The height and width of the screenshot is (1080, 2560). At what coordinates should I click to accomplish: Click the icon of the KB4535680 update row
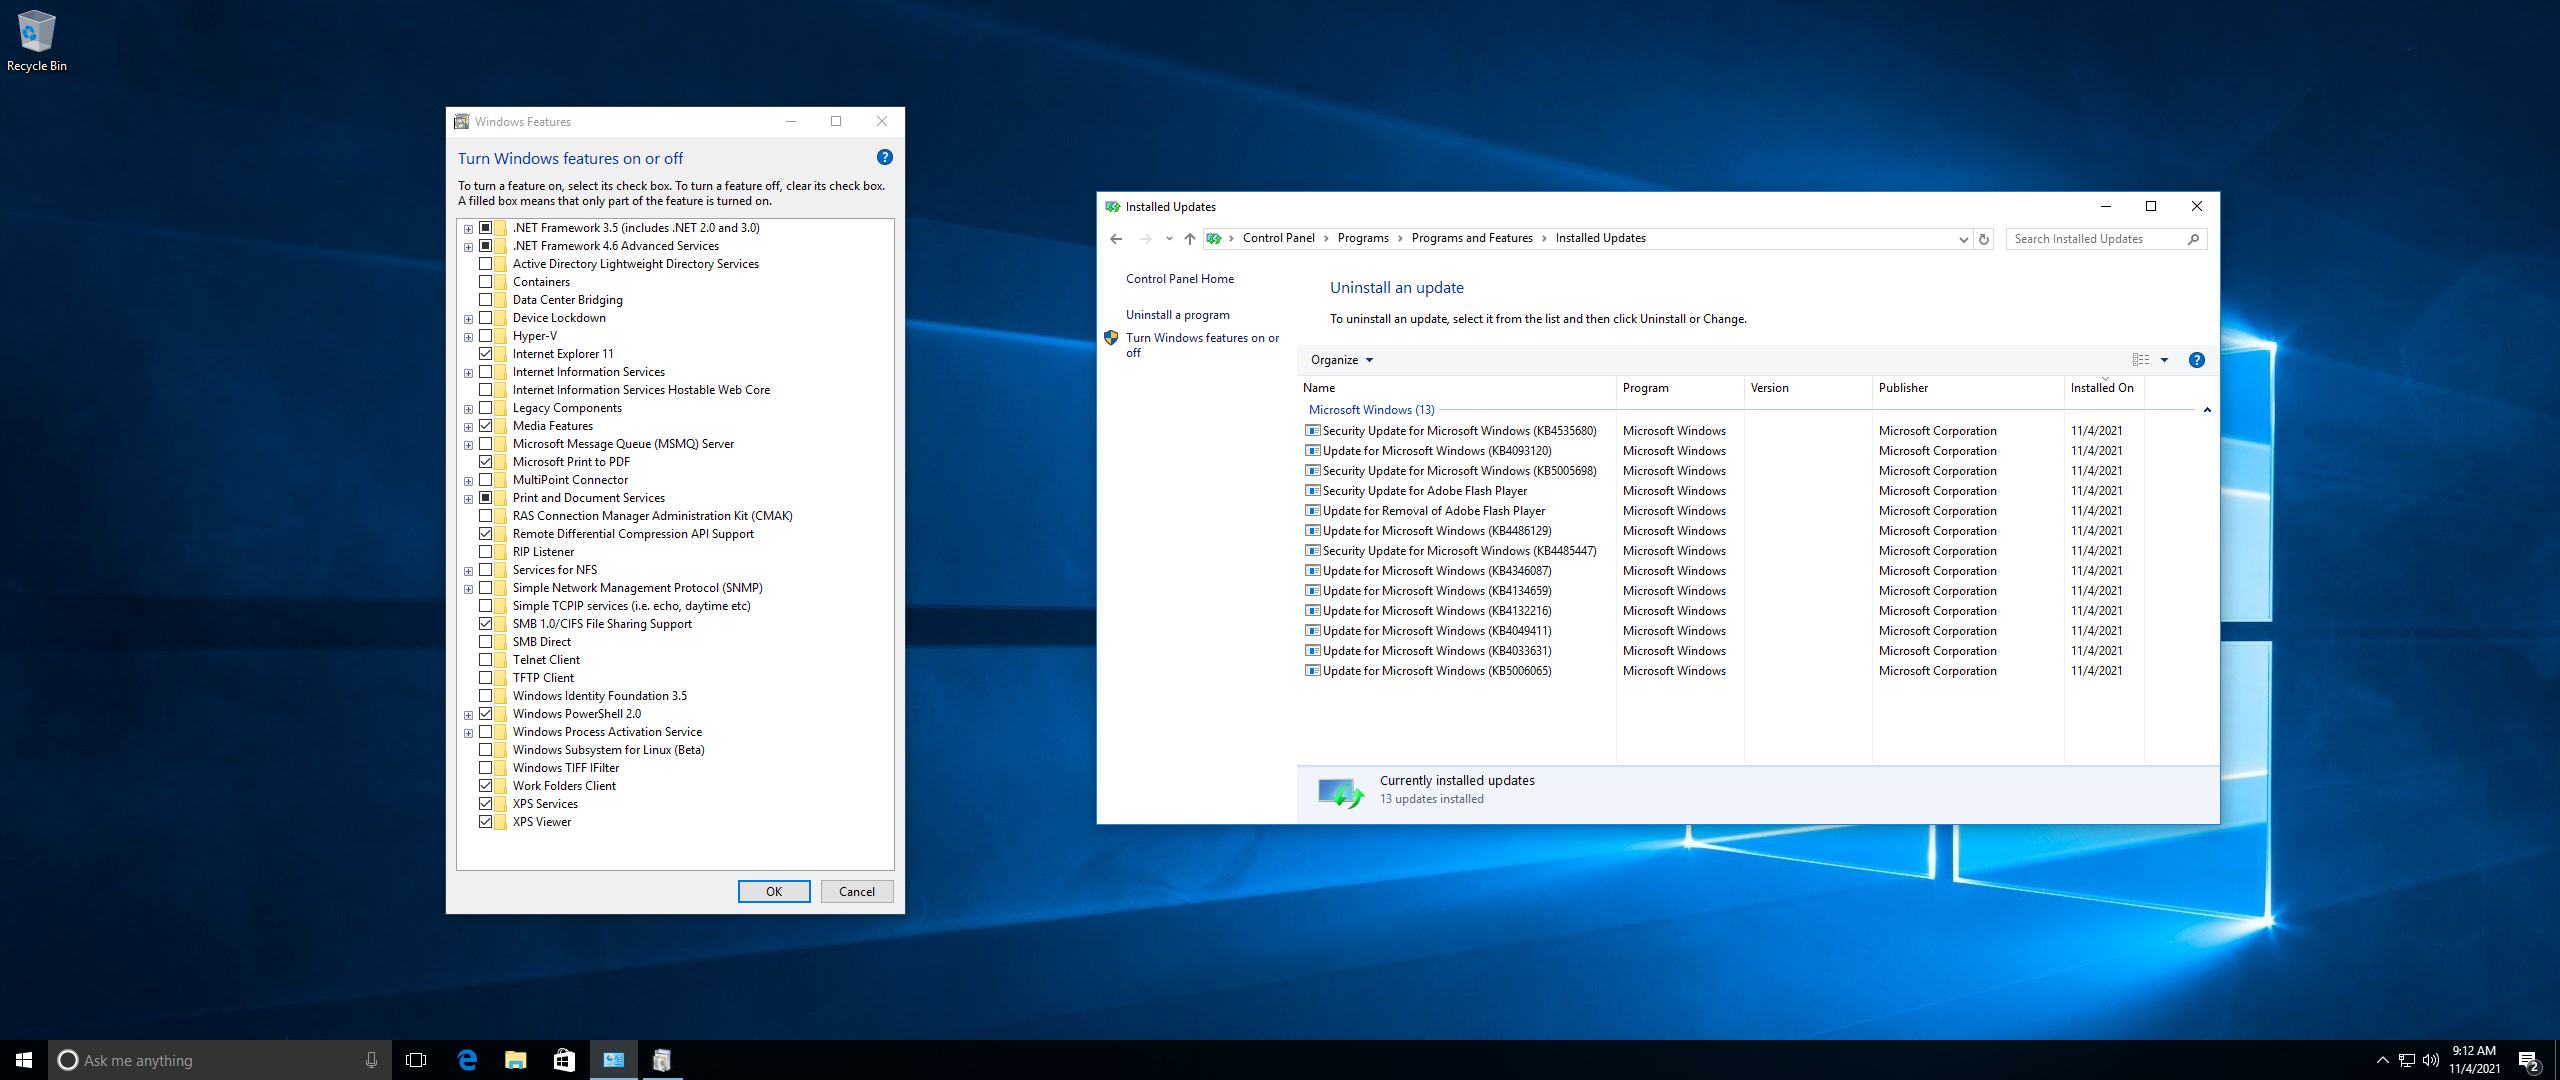point(1313,431)
